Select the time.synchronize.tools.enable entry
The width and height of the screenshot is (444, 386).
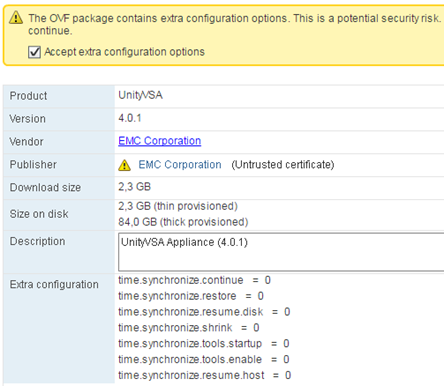[x=204, y=359]
